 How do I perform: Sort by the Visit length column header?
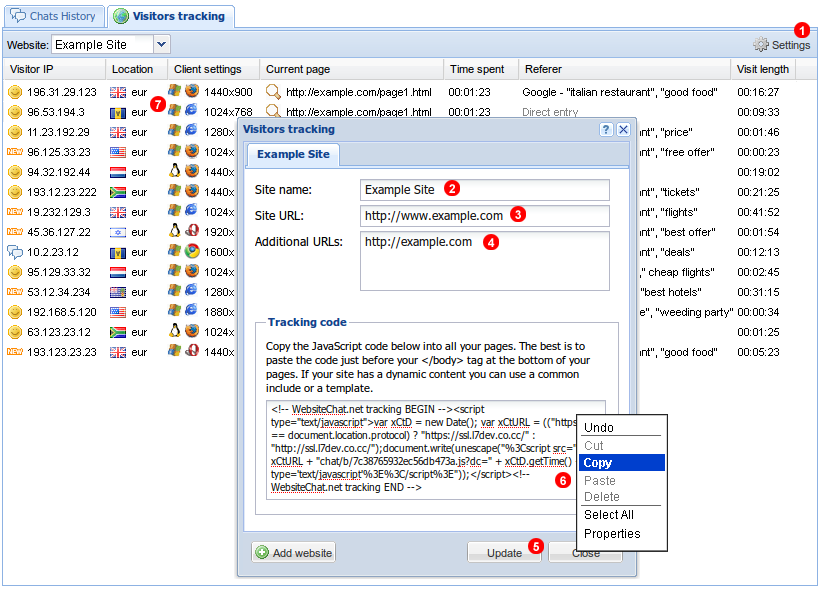coord(763,69)
